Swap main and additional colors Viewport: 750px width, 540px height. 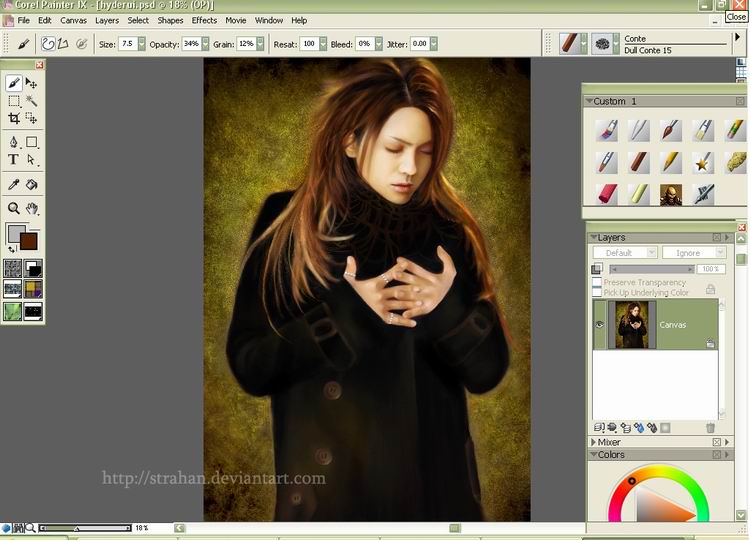pos(12,249)
